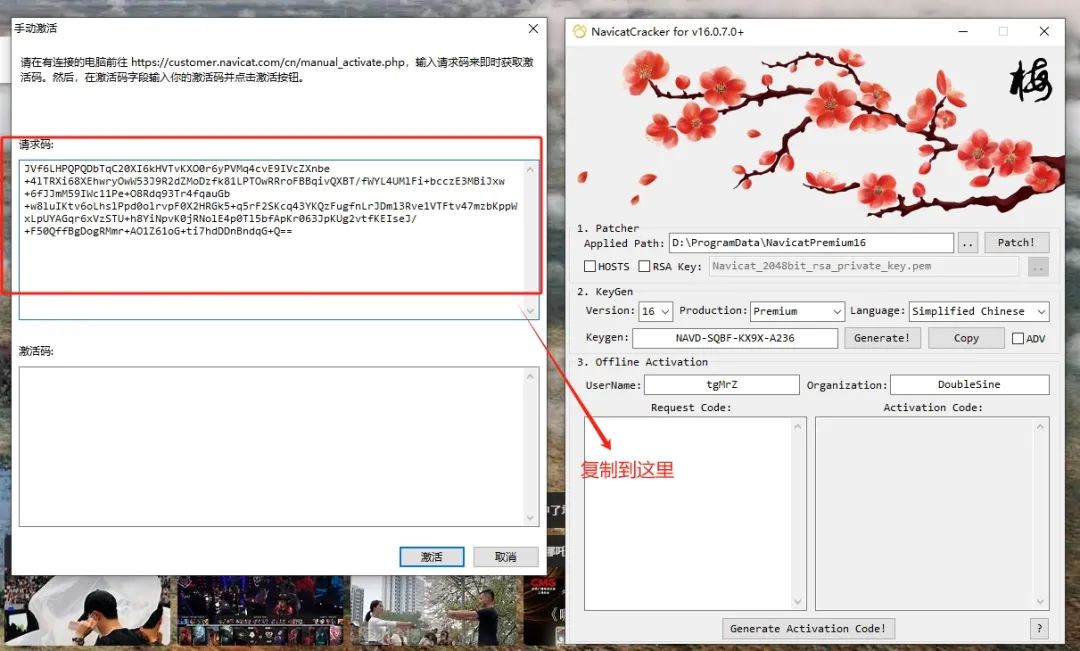Click the Request Code scroll-down arrow in NavicatCracker

(x=798, y=601)
